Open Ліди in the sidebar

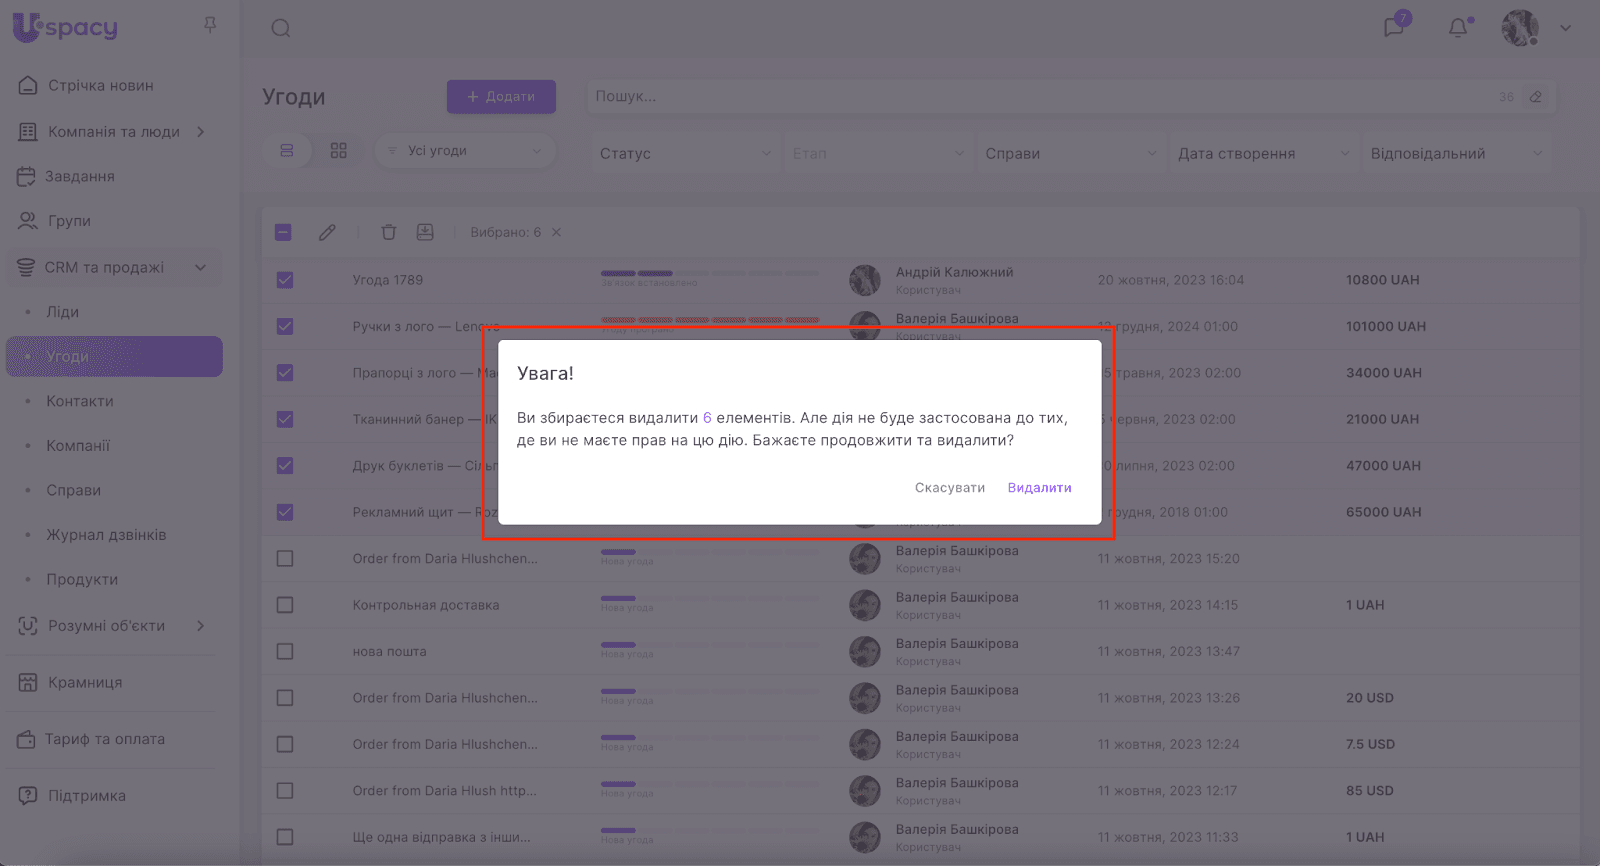tap(62, 312)
